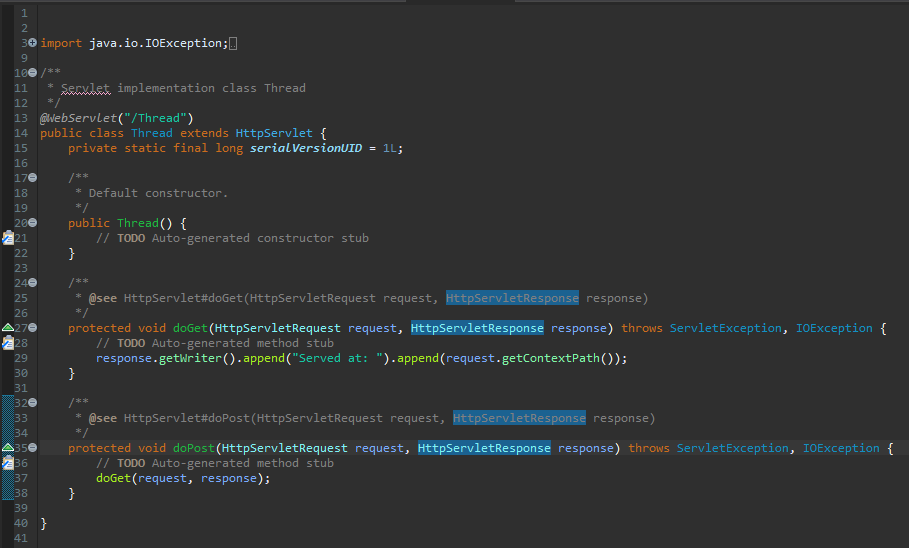Click the TODO task marker on line 36
Screen dimensions: 909x548
8,463
